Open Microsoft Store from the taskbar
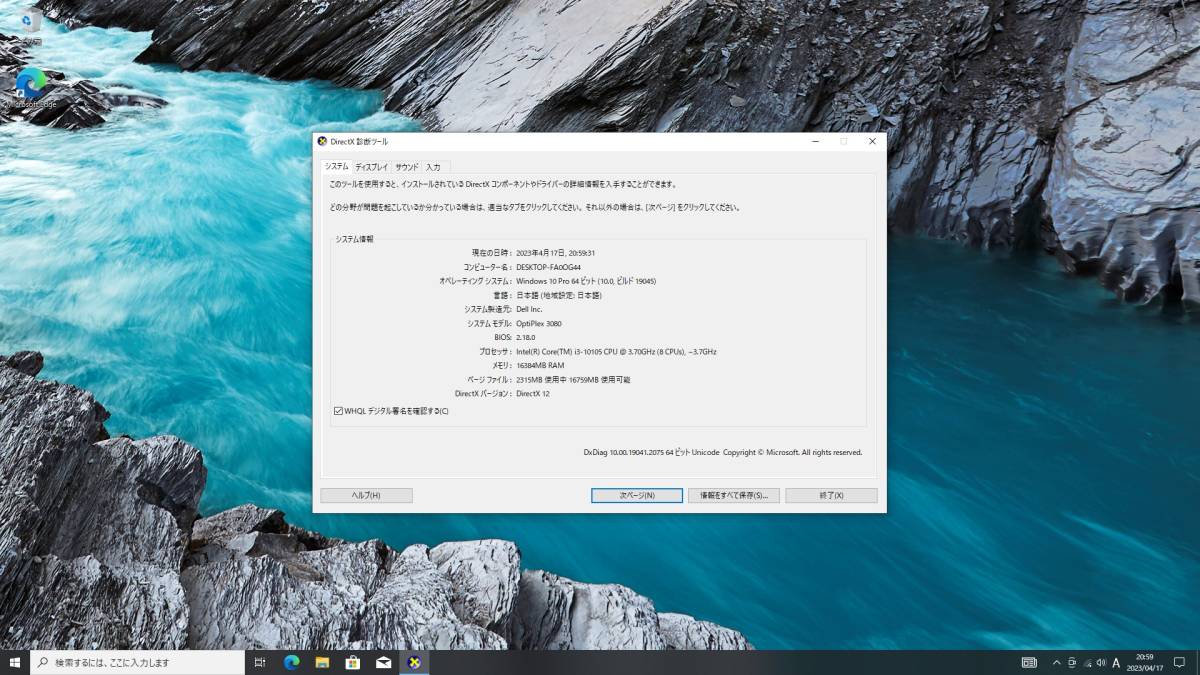The image size is (1200, 675). [x=353, y=662]
